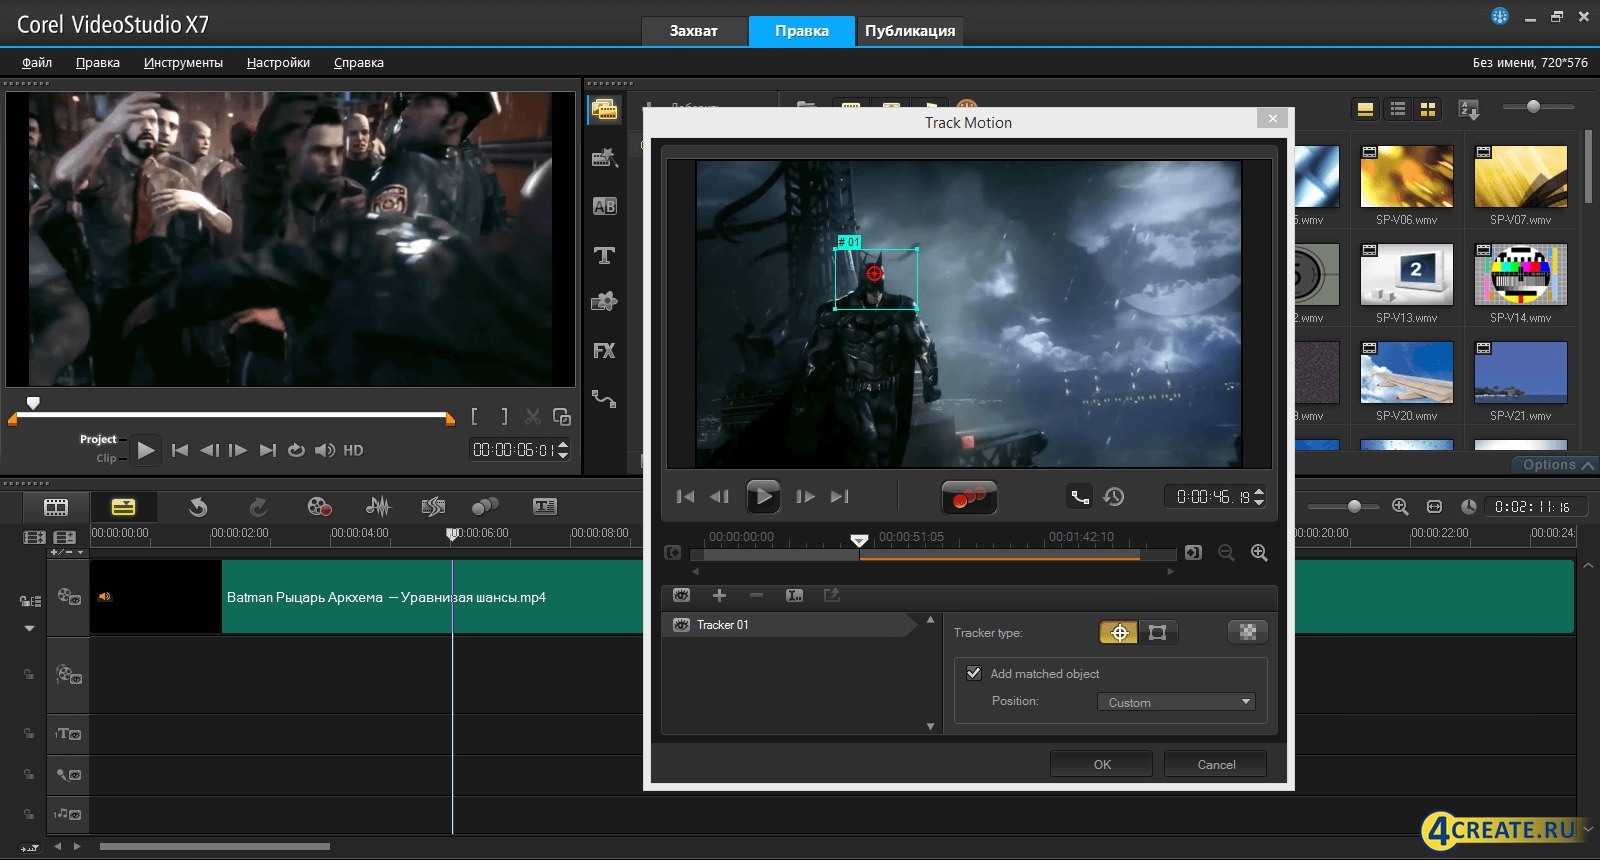Toggle ripple editing lock icon on video track
Image resolution: width=1600 pixels, height=860 pixels.
point(30,601)
